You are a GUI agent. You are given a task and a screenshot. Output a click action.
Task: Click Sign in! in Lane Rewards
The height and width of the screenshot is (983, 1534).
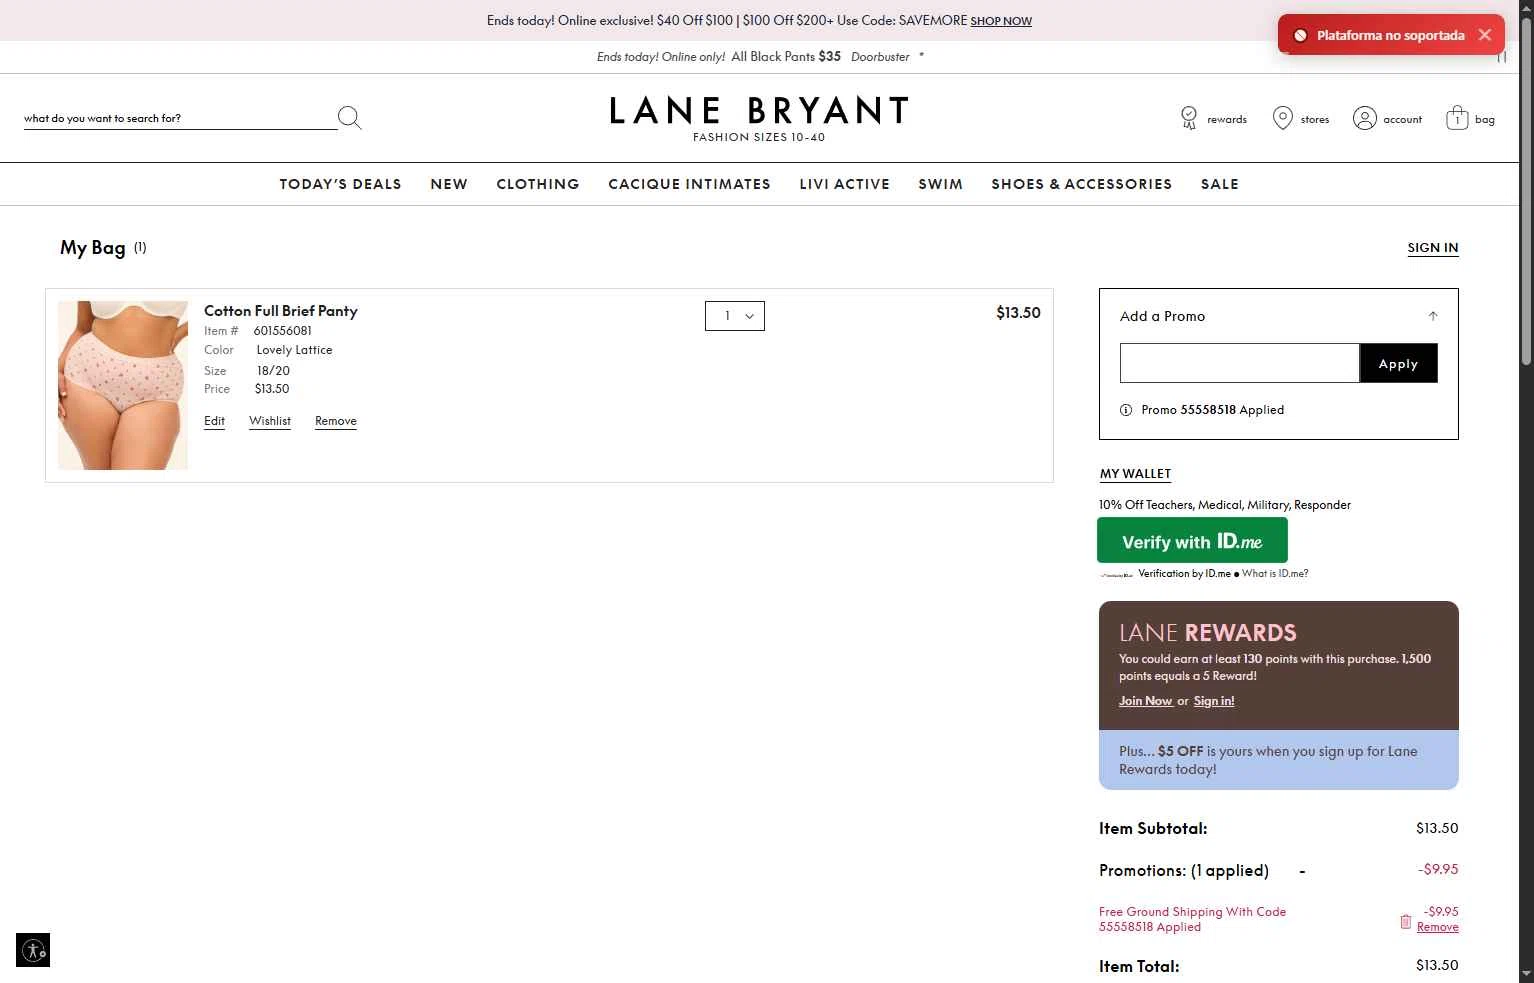[1214, 701]
